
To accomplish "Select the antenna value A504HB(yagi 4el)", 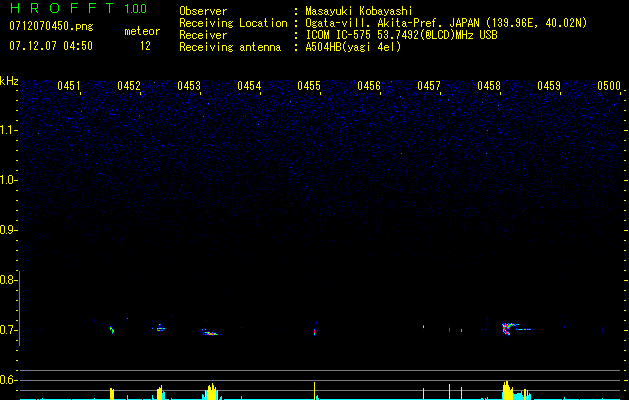I will (353, 47).
